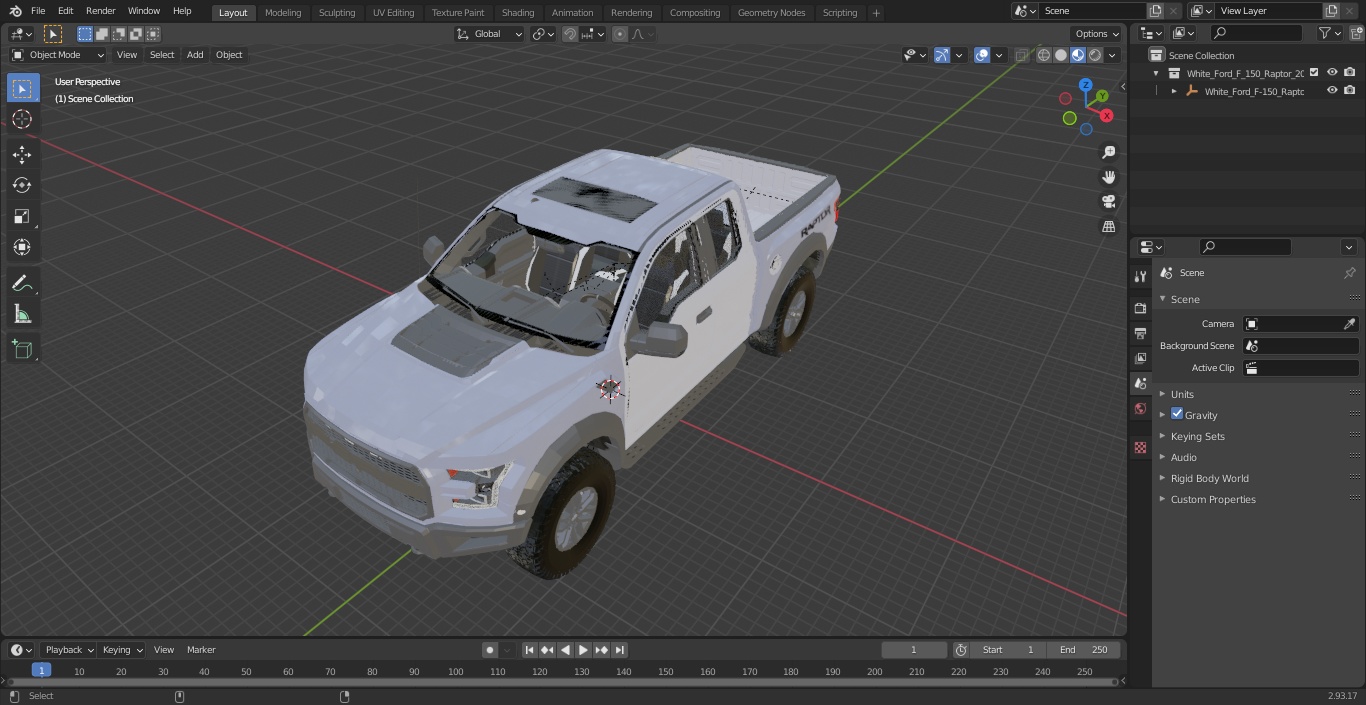Play the animation forward
The height and width of the screenshot is (705, 1366).
coord(583,650)
